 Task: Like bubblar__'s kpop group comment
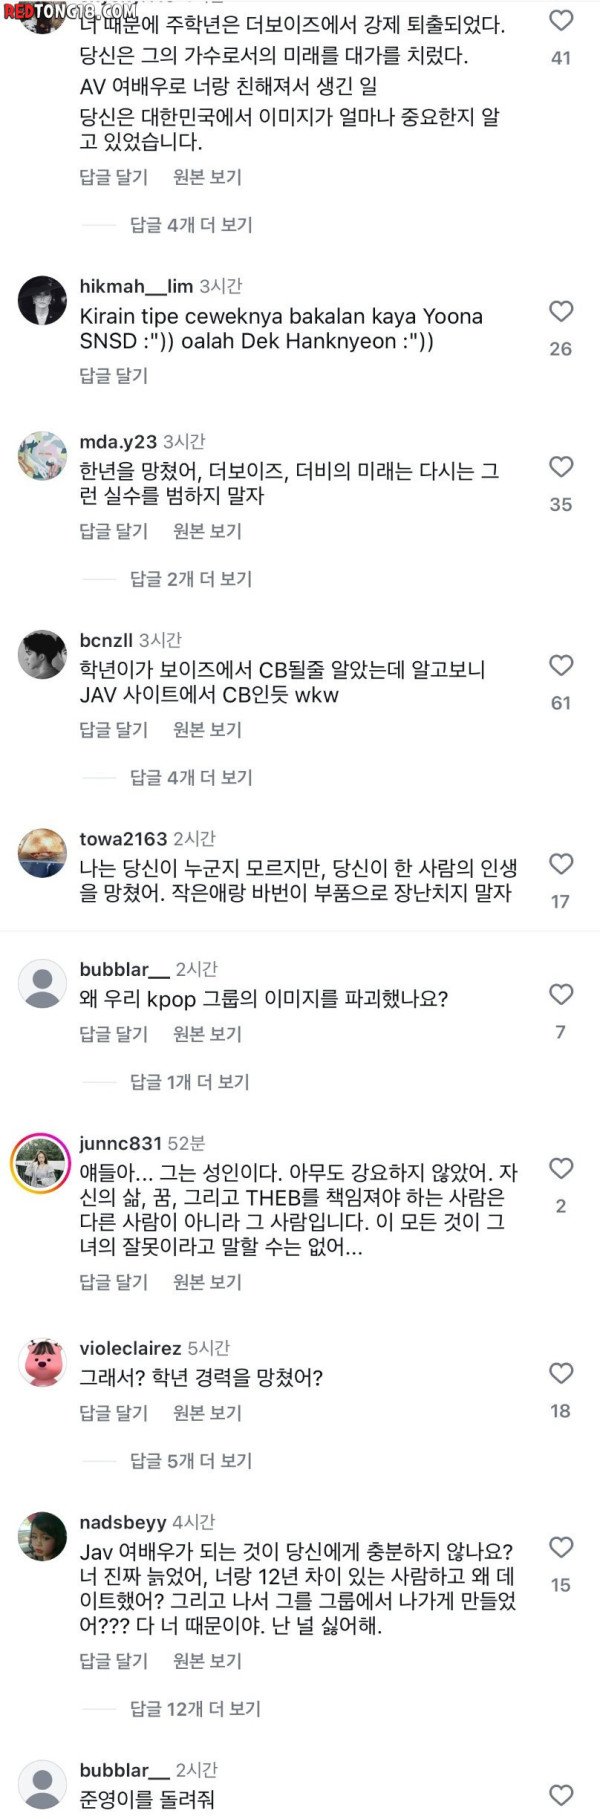click(x=561, y=994)
